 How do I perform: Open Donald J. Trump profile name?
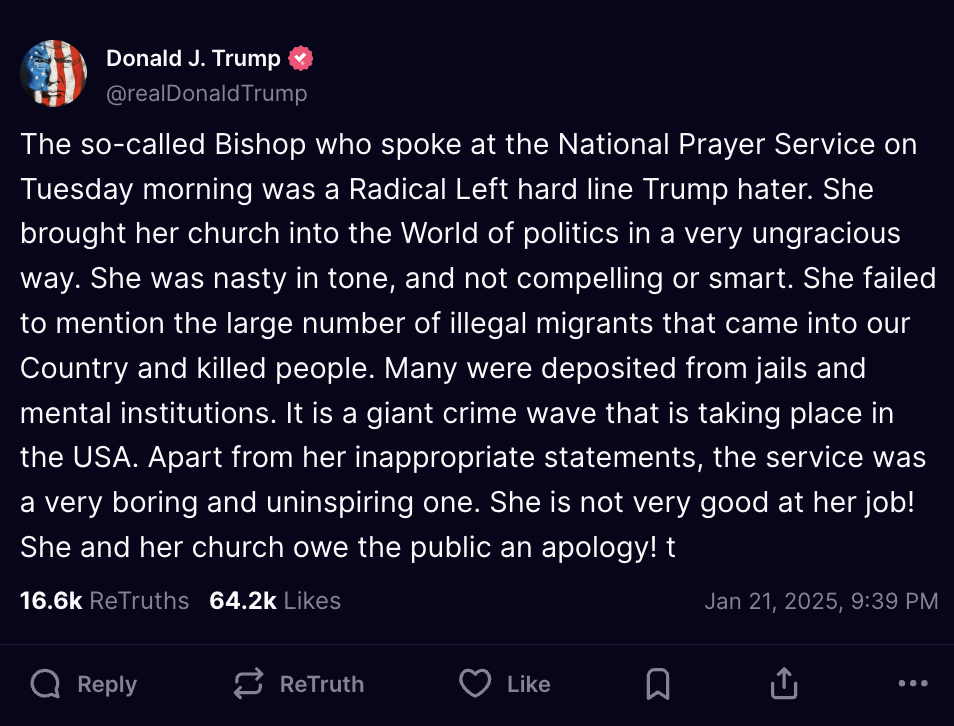tap(193, 58)
